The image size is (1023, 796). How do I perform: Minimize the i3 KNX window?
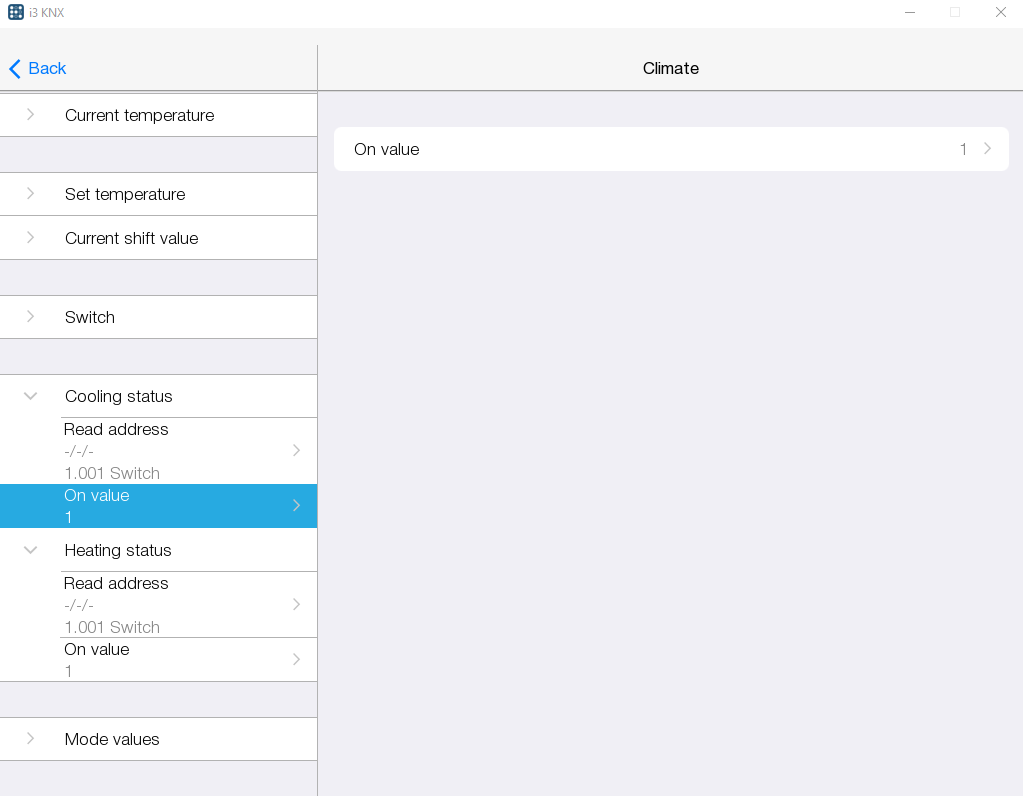coord(910,12)
